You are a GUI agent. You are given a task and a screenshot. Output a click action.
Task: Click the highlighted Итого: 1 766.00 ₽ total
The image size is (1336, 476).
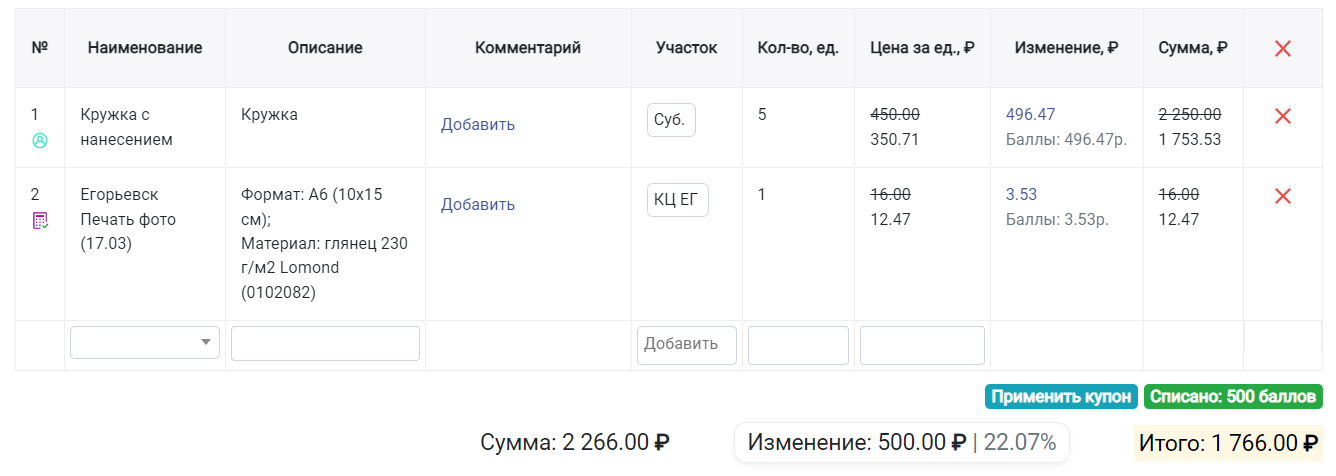pyautogui.click(x=1229, y=443)
